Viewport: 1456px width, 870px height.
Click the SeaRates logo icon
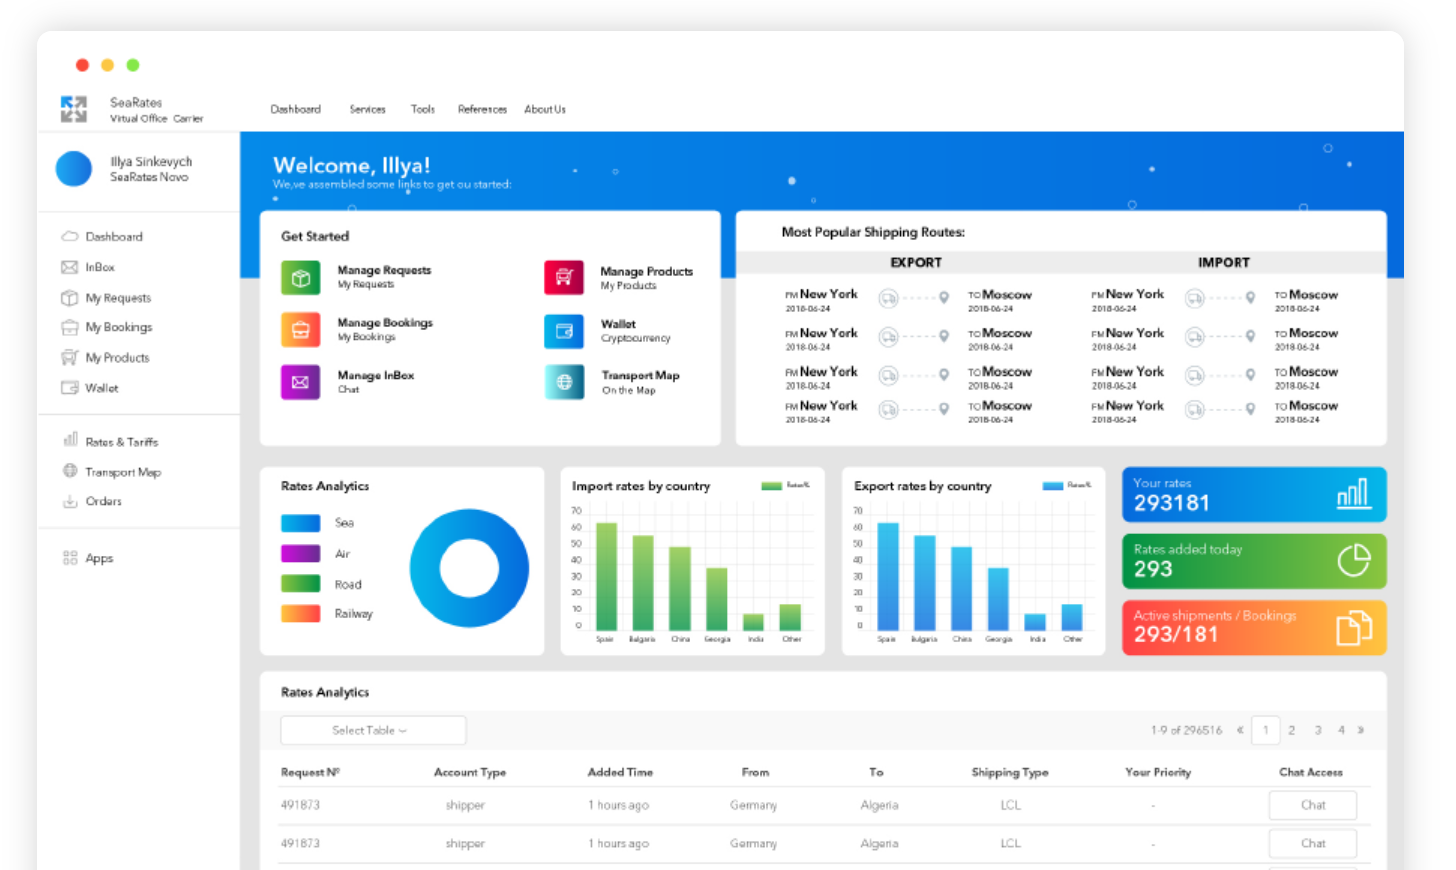(73, 109)
